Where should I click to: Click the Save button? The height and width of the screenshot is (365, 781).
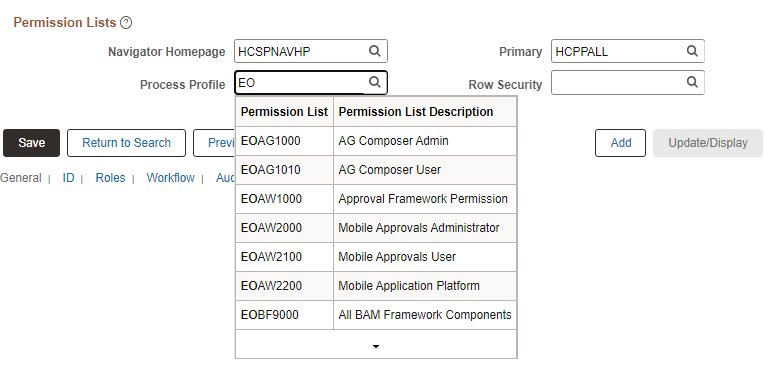pyautogui.click(x=31, y=143)
